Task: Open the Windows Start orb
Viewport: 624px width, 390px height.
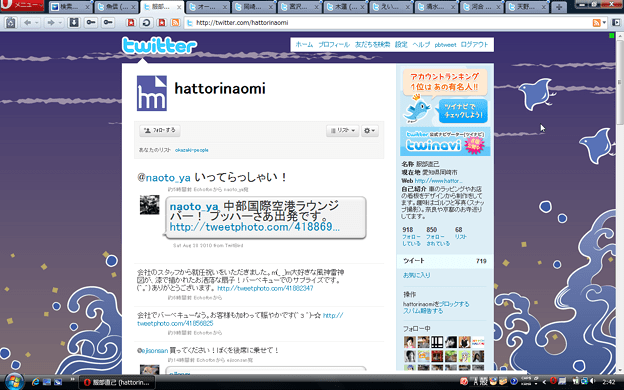Action: (x=14, y=382)
